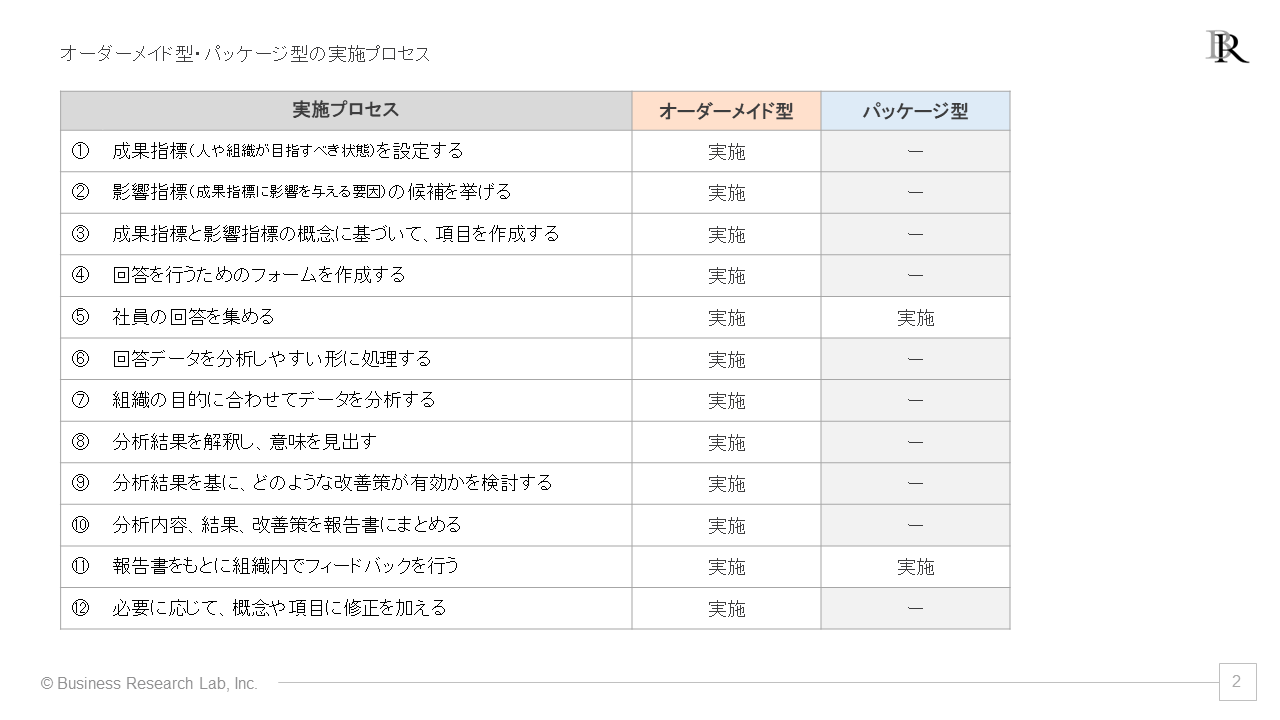
Task: Click the slide title オーダーメイド型・パッケージ型の実施プロセス
Action: point(245,54)
